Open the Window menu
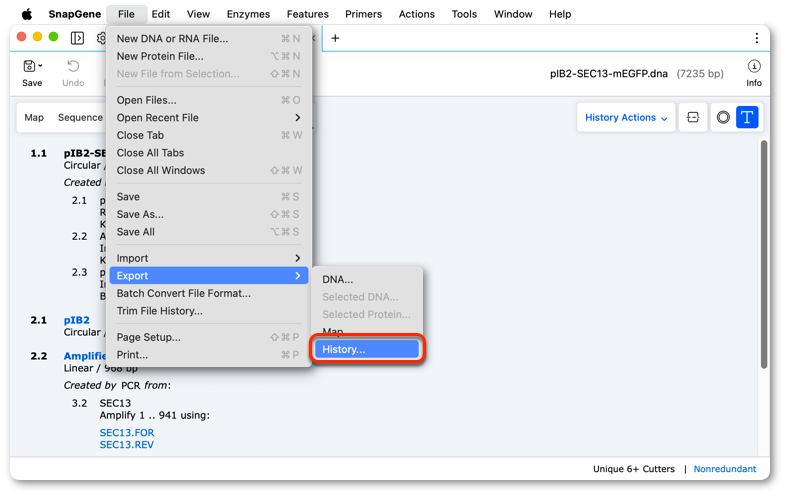Viewport: 786px width, 496px height. [x=513, y=14]
